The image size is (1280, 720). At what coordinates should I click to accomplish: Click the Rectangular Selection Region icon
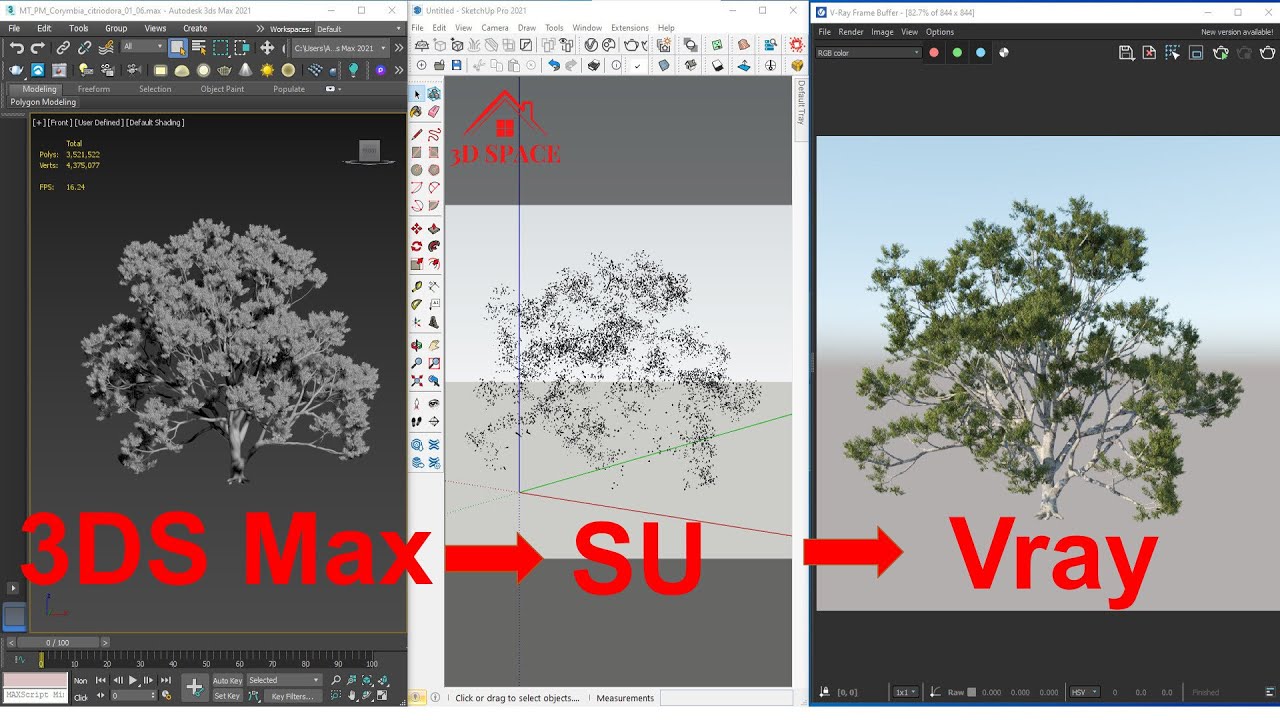221,47
